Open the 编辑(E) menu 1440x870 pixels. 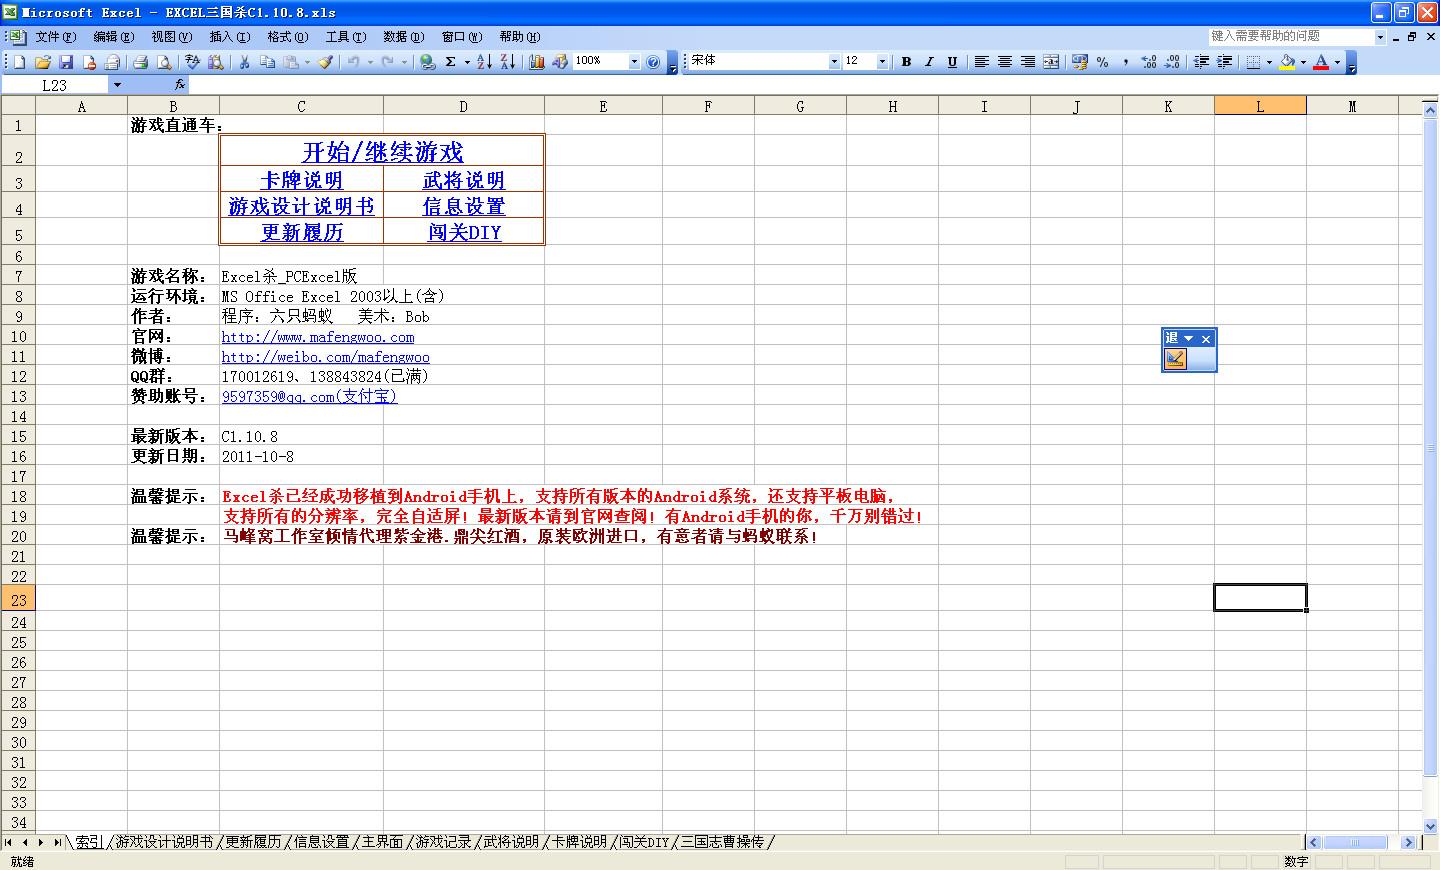113,37
